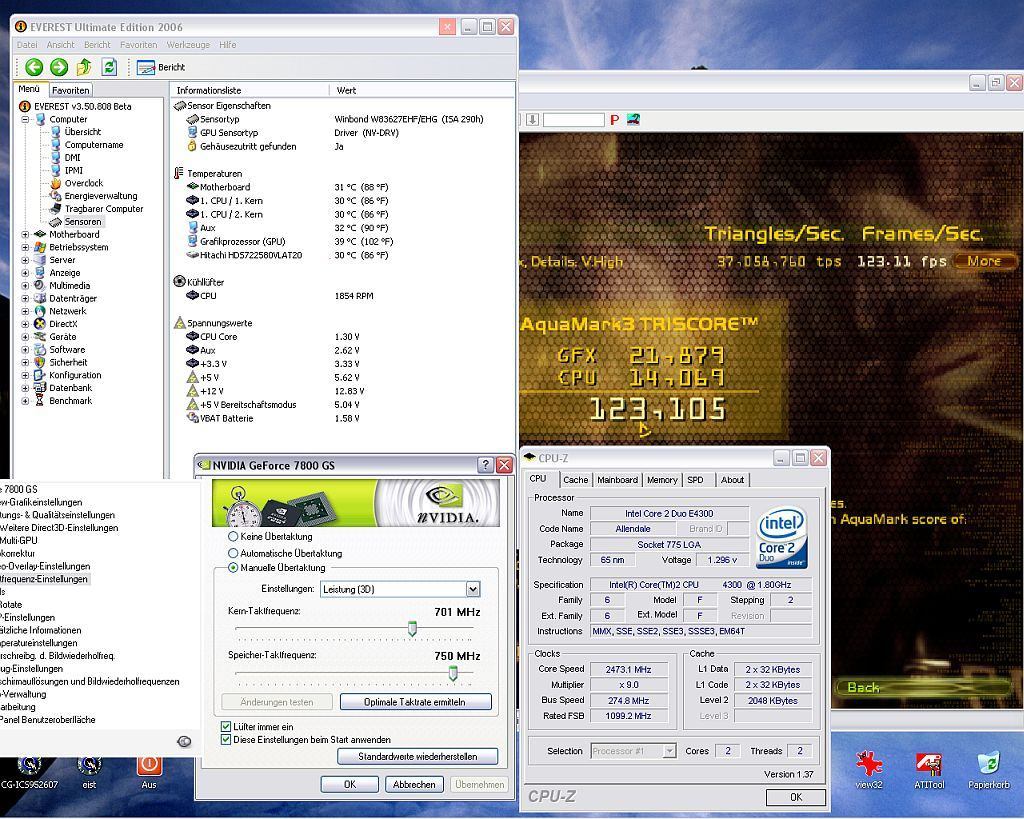Image resolution: width=1024 pixels, height=819 pixels.
Task: Click the green Forward arrow in EVEREST toolbar
Action: (x=59, y=67)
